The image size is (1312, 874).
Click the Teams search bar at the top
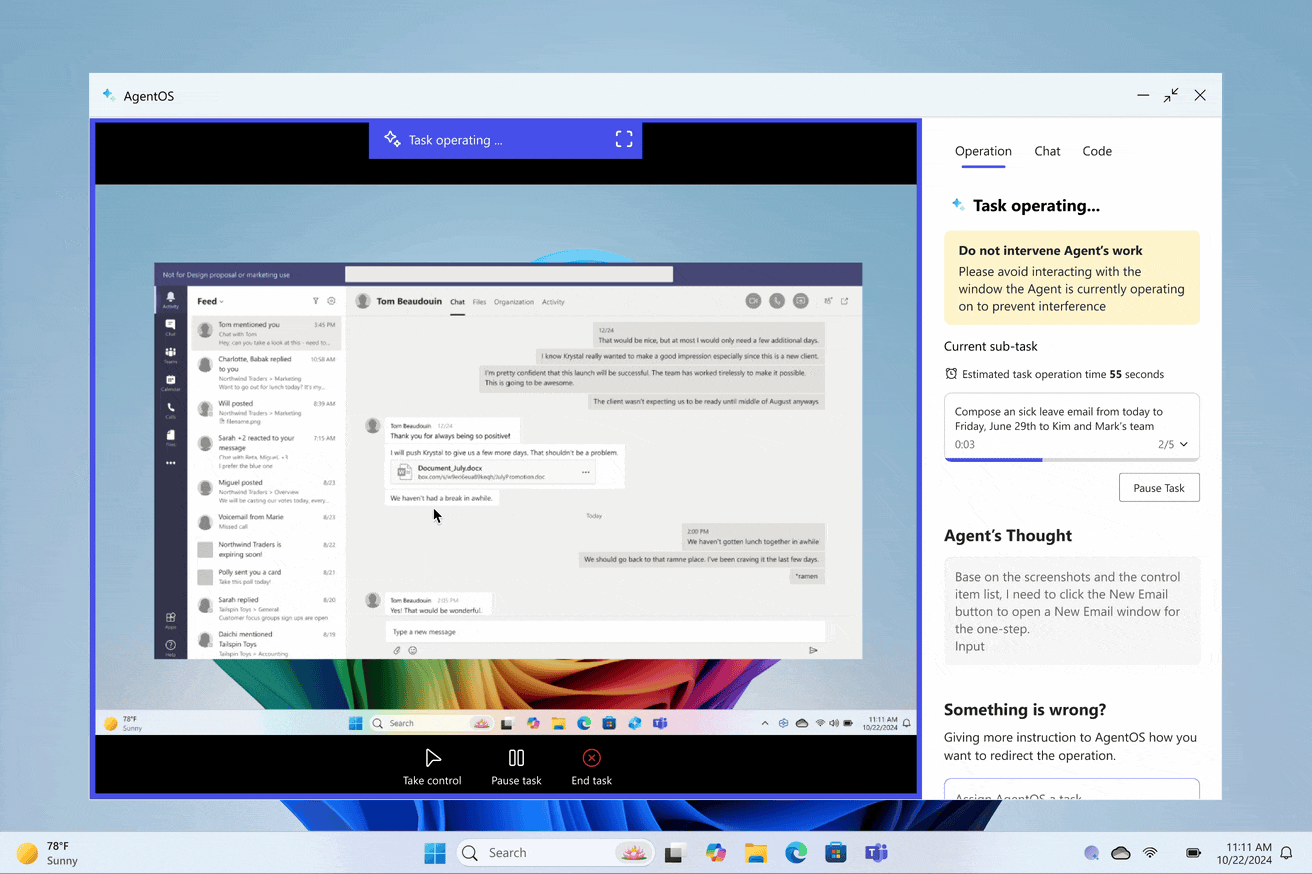(509, 274)
